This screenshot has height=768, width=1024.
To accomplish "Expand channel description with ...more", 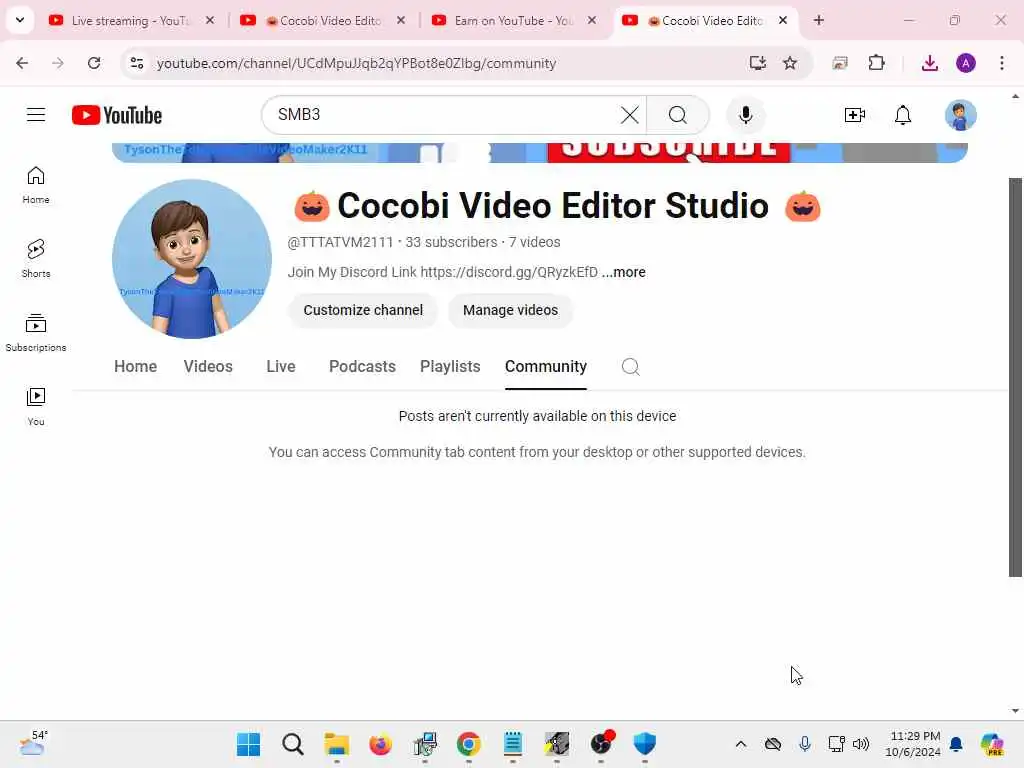I will click(624, 272).
